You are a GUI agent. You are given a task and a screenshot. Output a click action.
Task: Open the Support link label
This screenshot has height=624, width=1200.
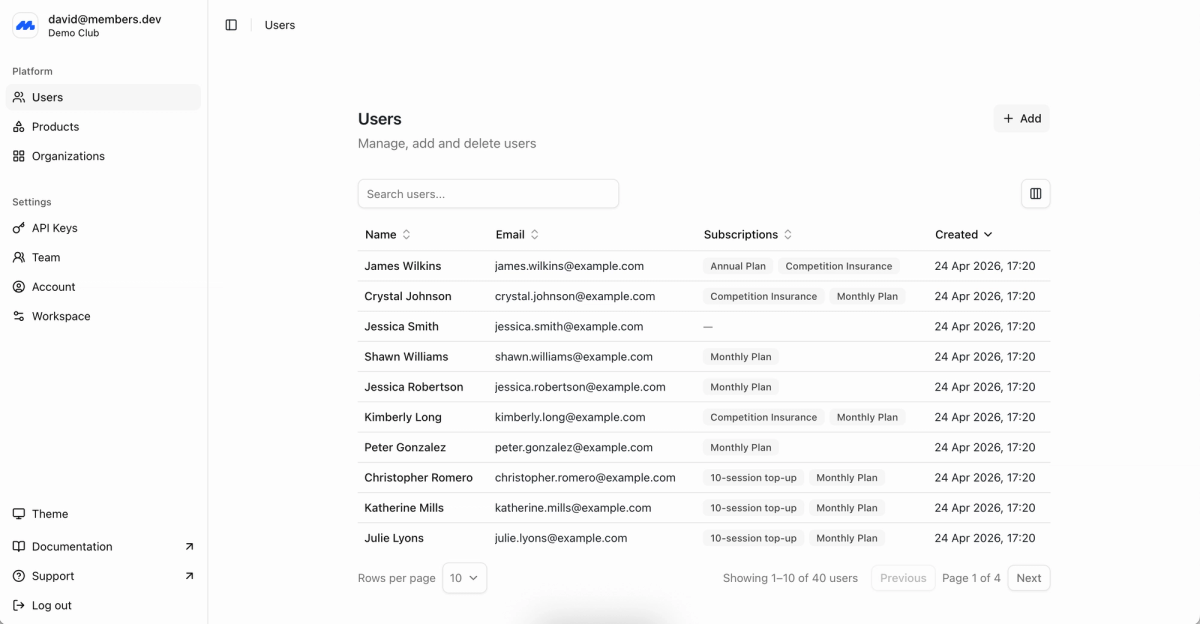pos(53,576)
